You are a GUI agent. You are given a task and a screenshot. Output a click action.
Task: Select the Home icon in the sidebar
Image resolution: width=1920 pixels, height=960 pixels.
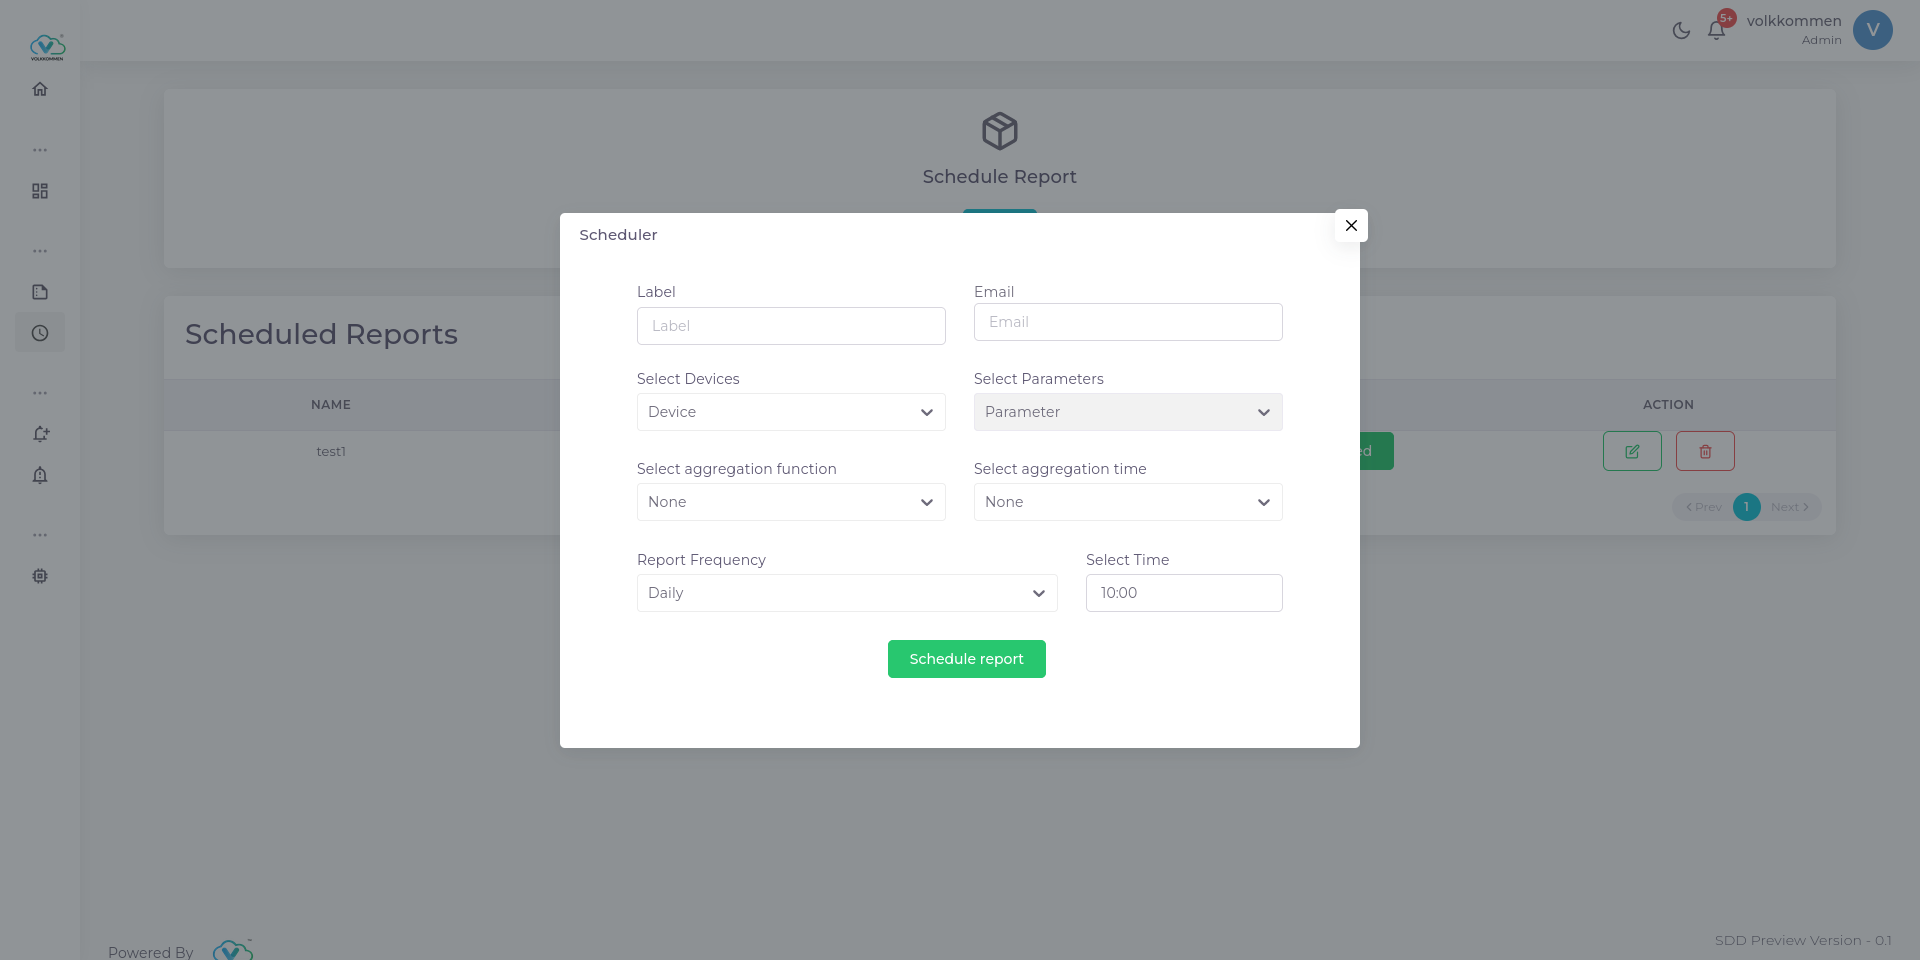[x=40, y=89]
